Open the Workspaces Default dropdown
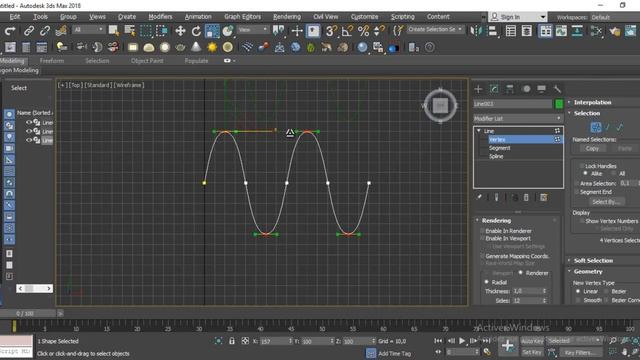This screenshot has width=640, height=360. pyautogui.click(x=616, y=17)
